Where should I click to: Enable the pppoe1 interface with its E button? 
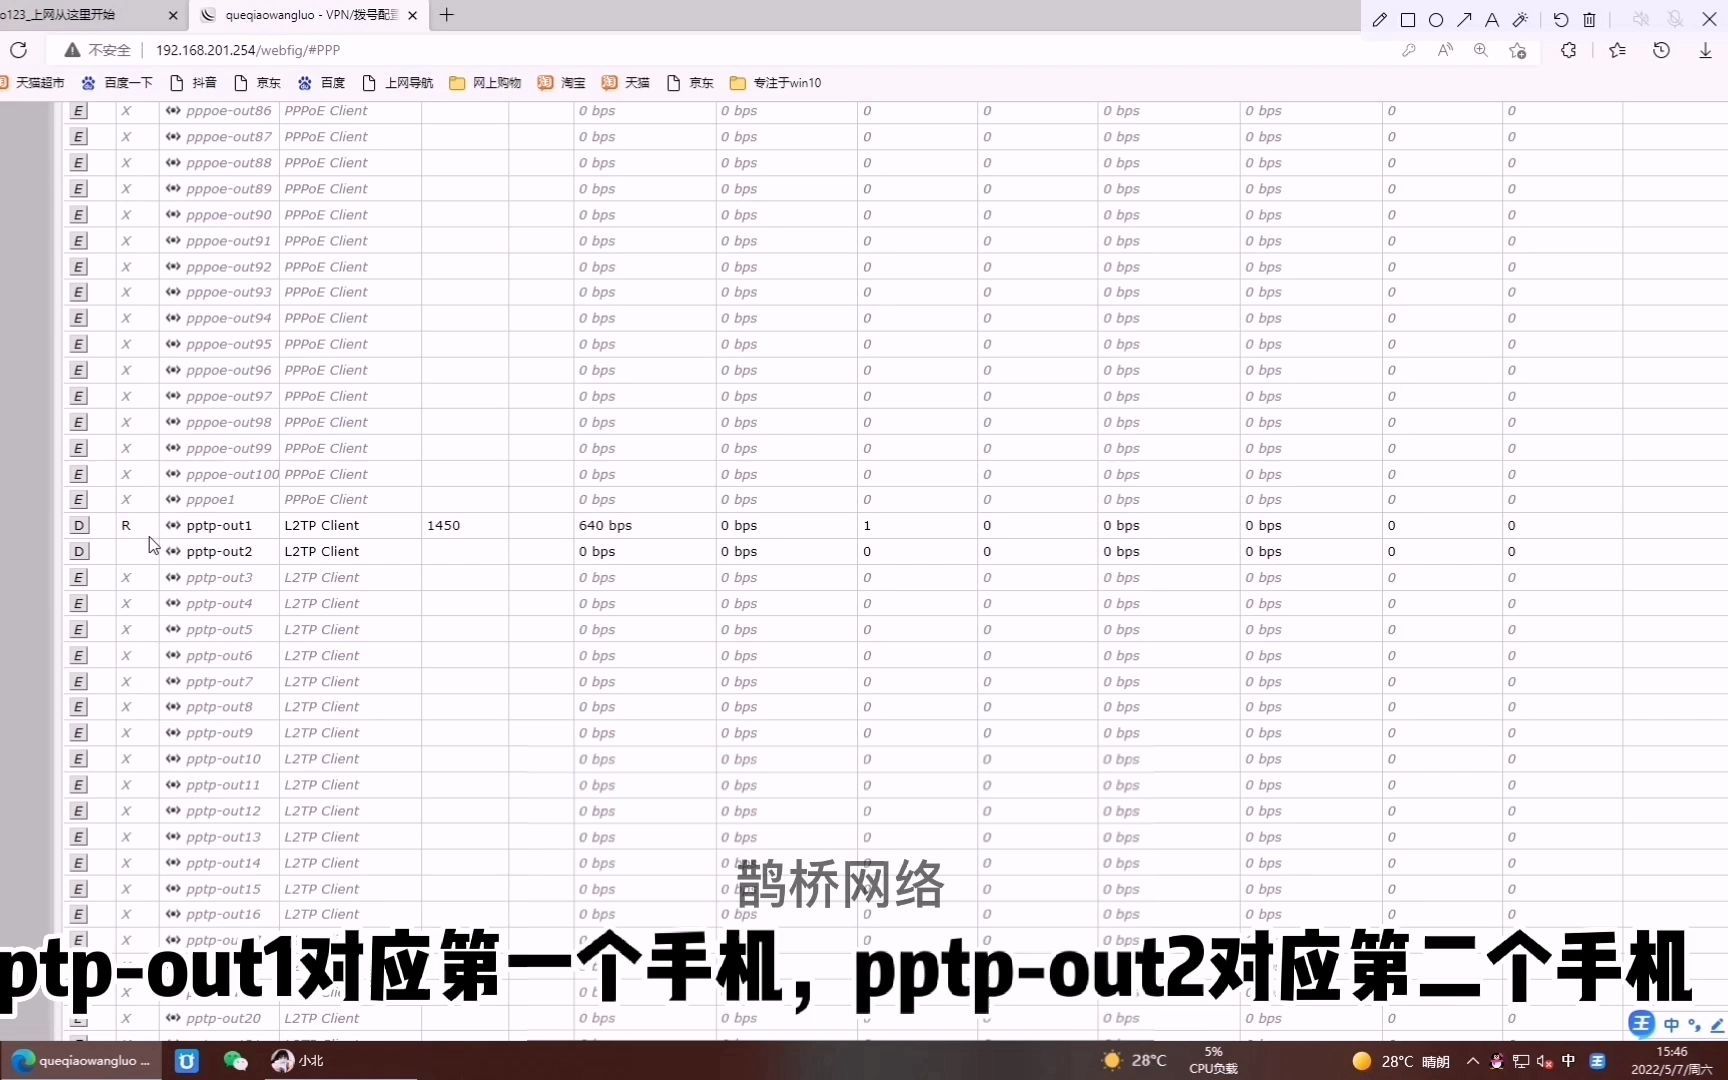coord(77,499)
